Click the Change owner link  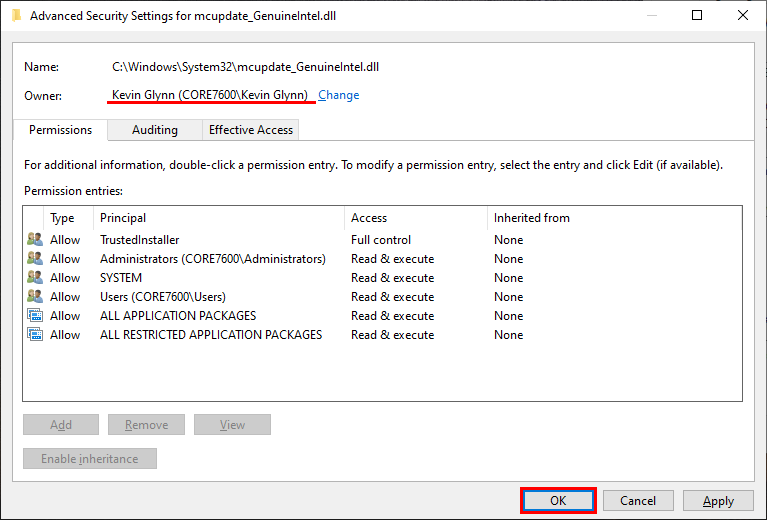(338, 95)
